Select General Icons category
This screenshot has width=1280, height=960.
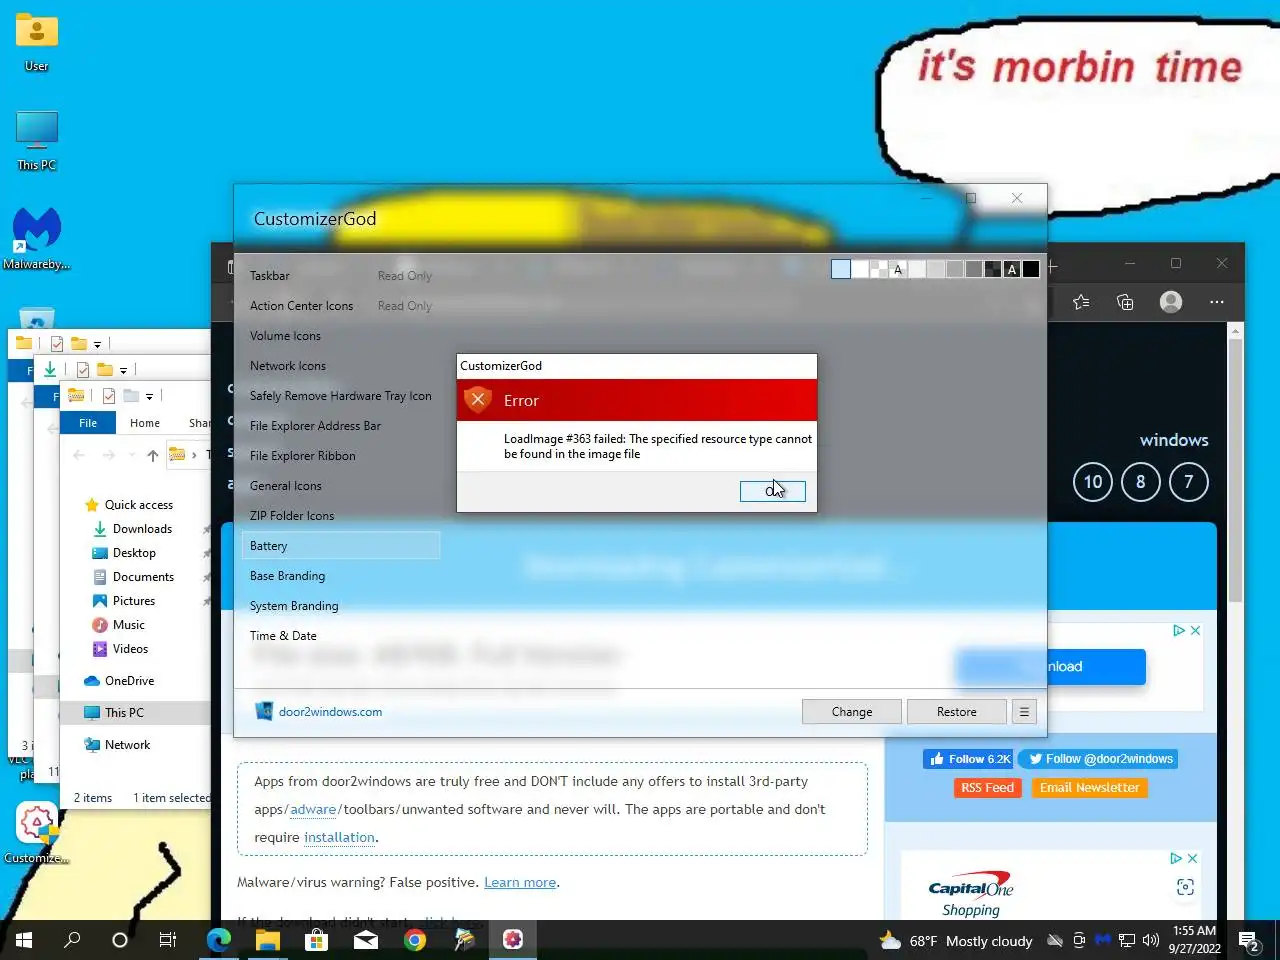[x=286, y=486]
